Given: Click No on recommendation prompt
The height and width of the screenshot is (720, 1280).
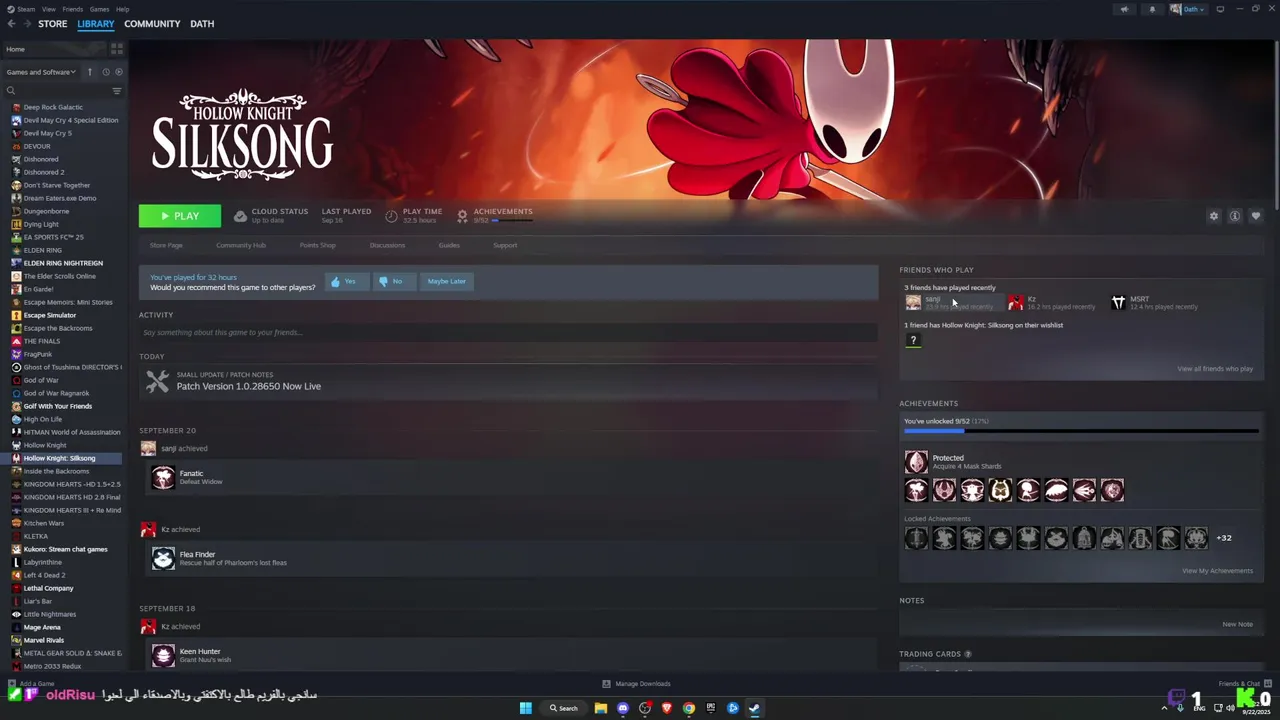Looking at the screenshot, I should (394, 281).
